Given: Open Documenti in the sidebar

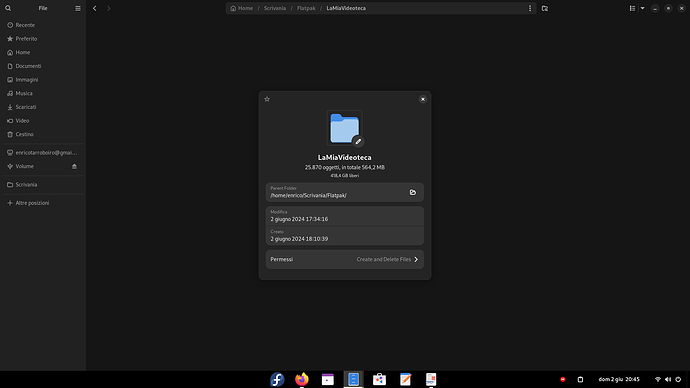Looking at the screenshot, I should click(43, 66).
